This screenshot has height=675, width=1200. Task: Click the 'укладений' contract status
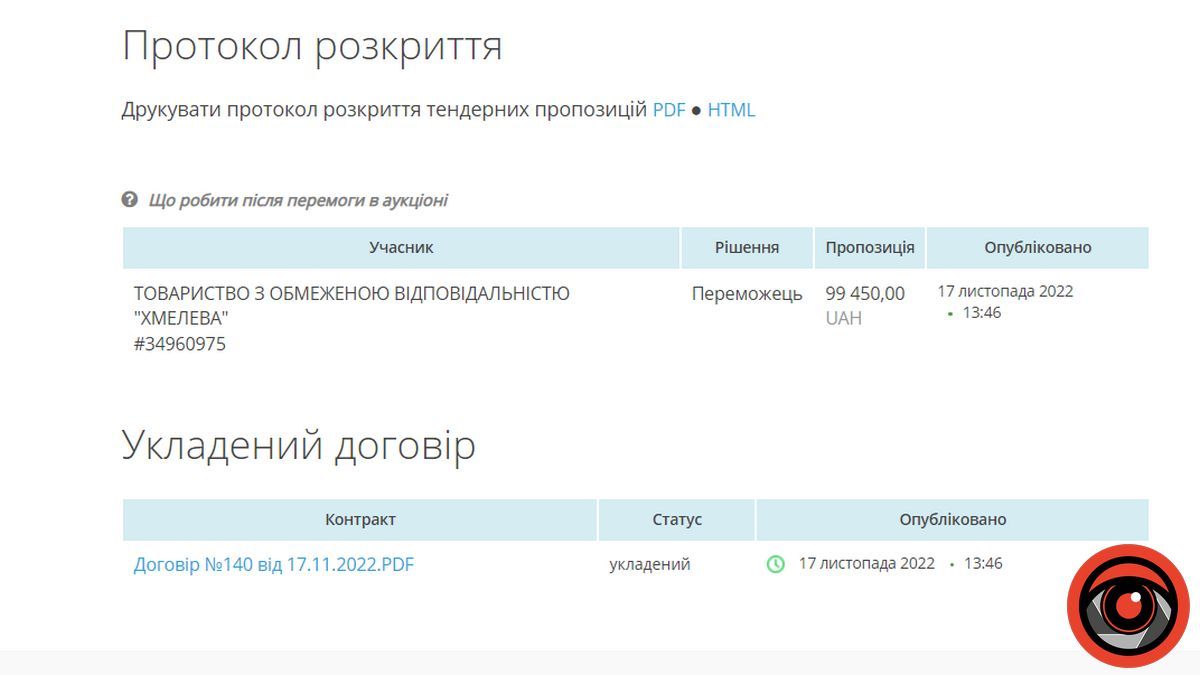pos(649,564)
